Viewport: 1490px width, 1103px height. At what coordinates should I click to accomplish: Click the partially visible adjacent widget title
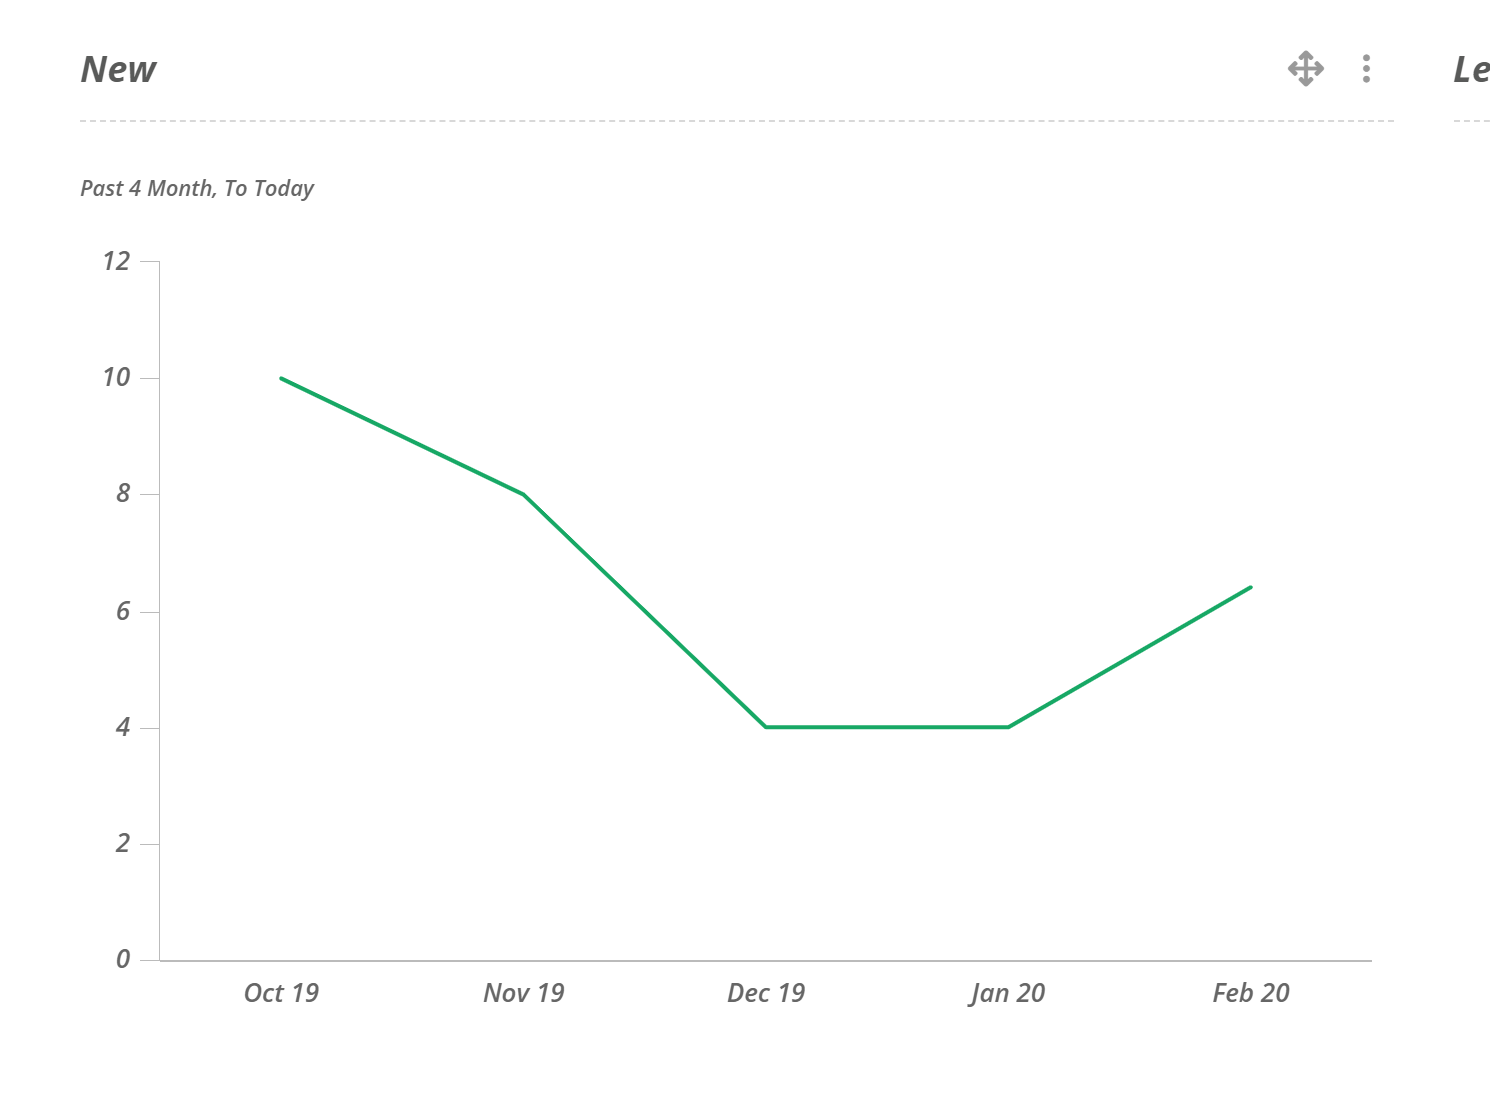[1471, 70]
